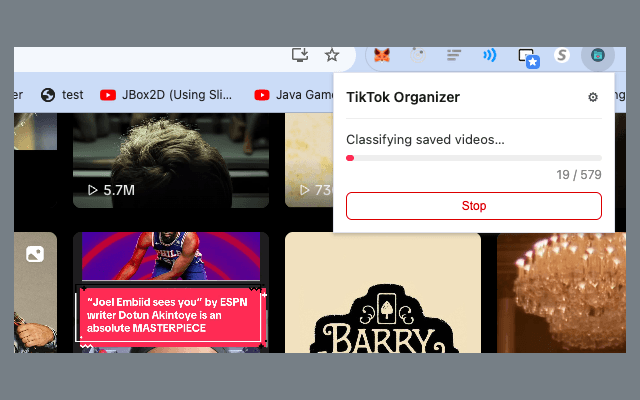Open the blue sound-waves extension
Viewport: 640px width, 400px height.
coord(489,55)
